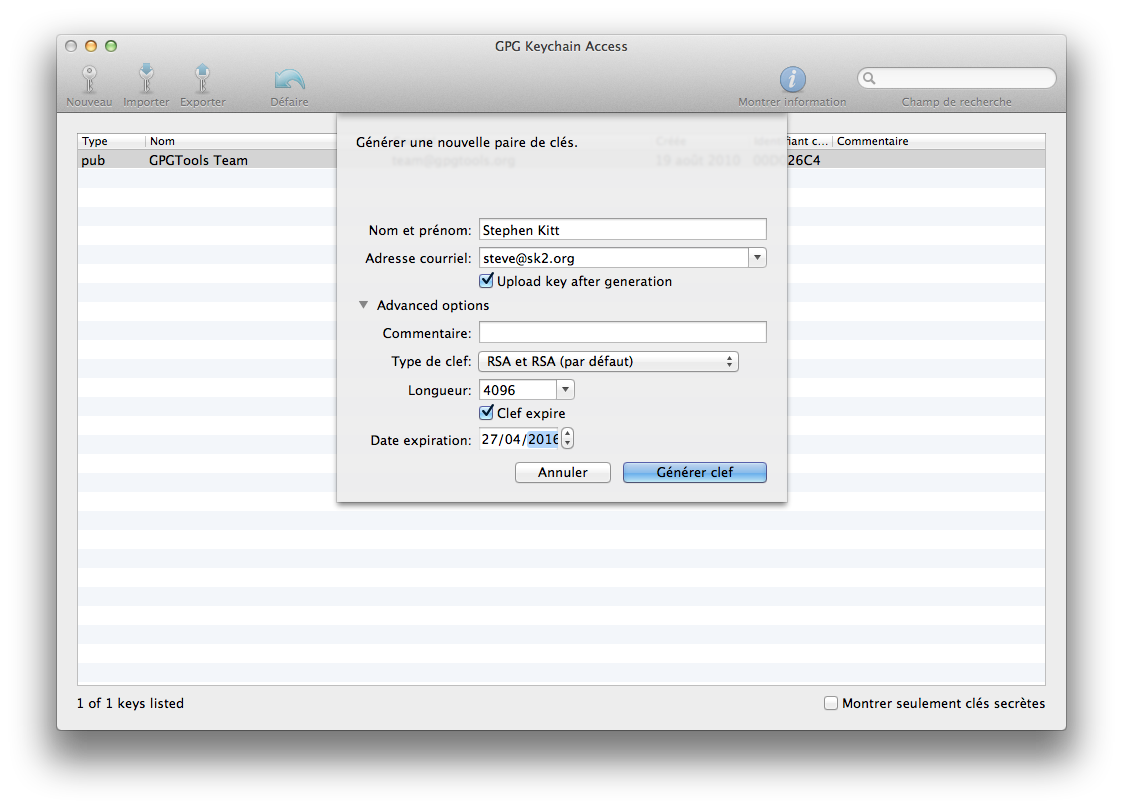Click the Importer toolbar icon
1123x809 pixels.
146,79
